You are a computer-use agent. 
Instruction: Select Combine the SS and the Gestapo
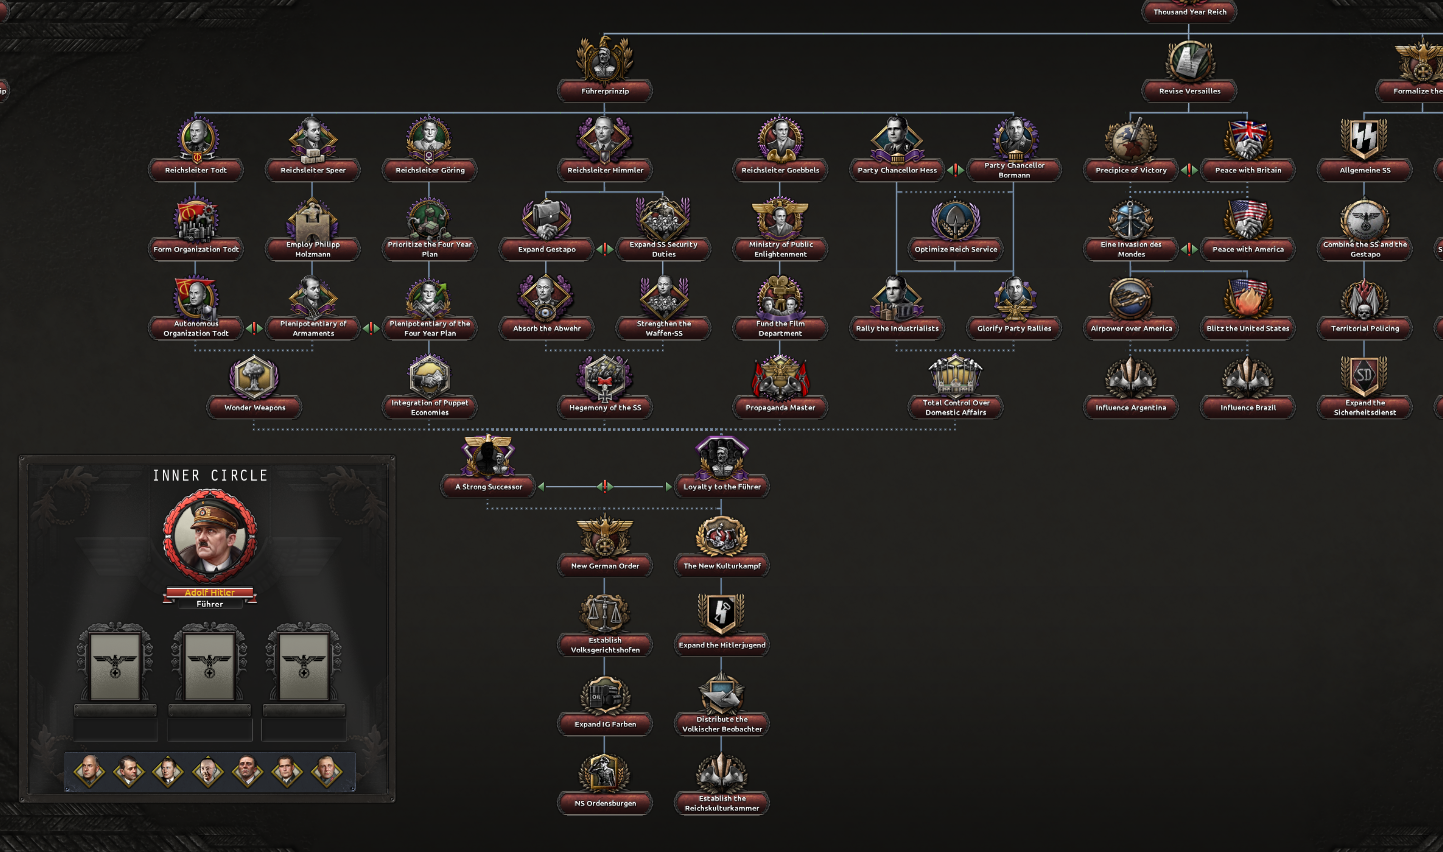pos(1365,228)
